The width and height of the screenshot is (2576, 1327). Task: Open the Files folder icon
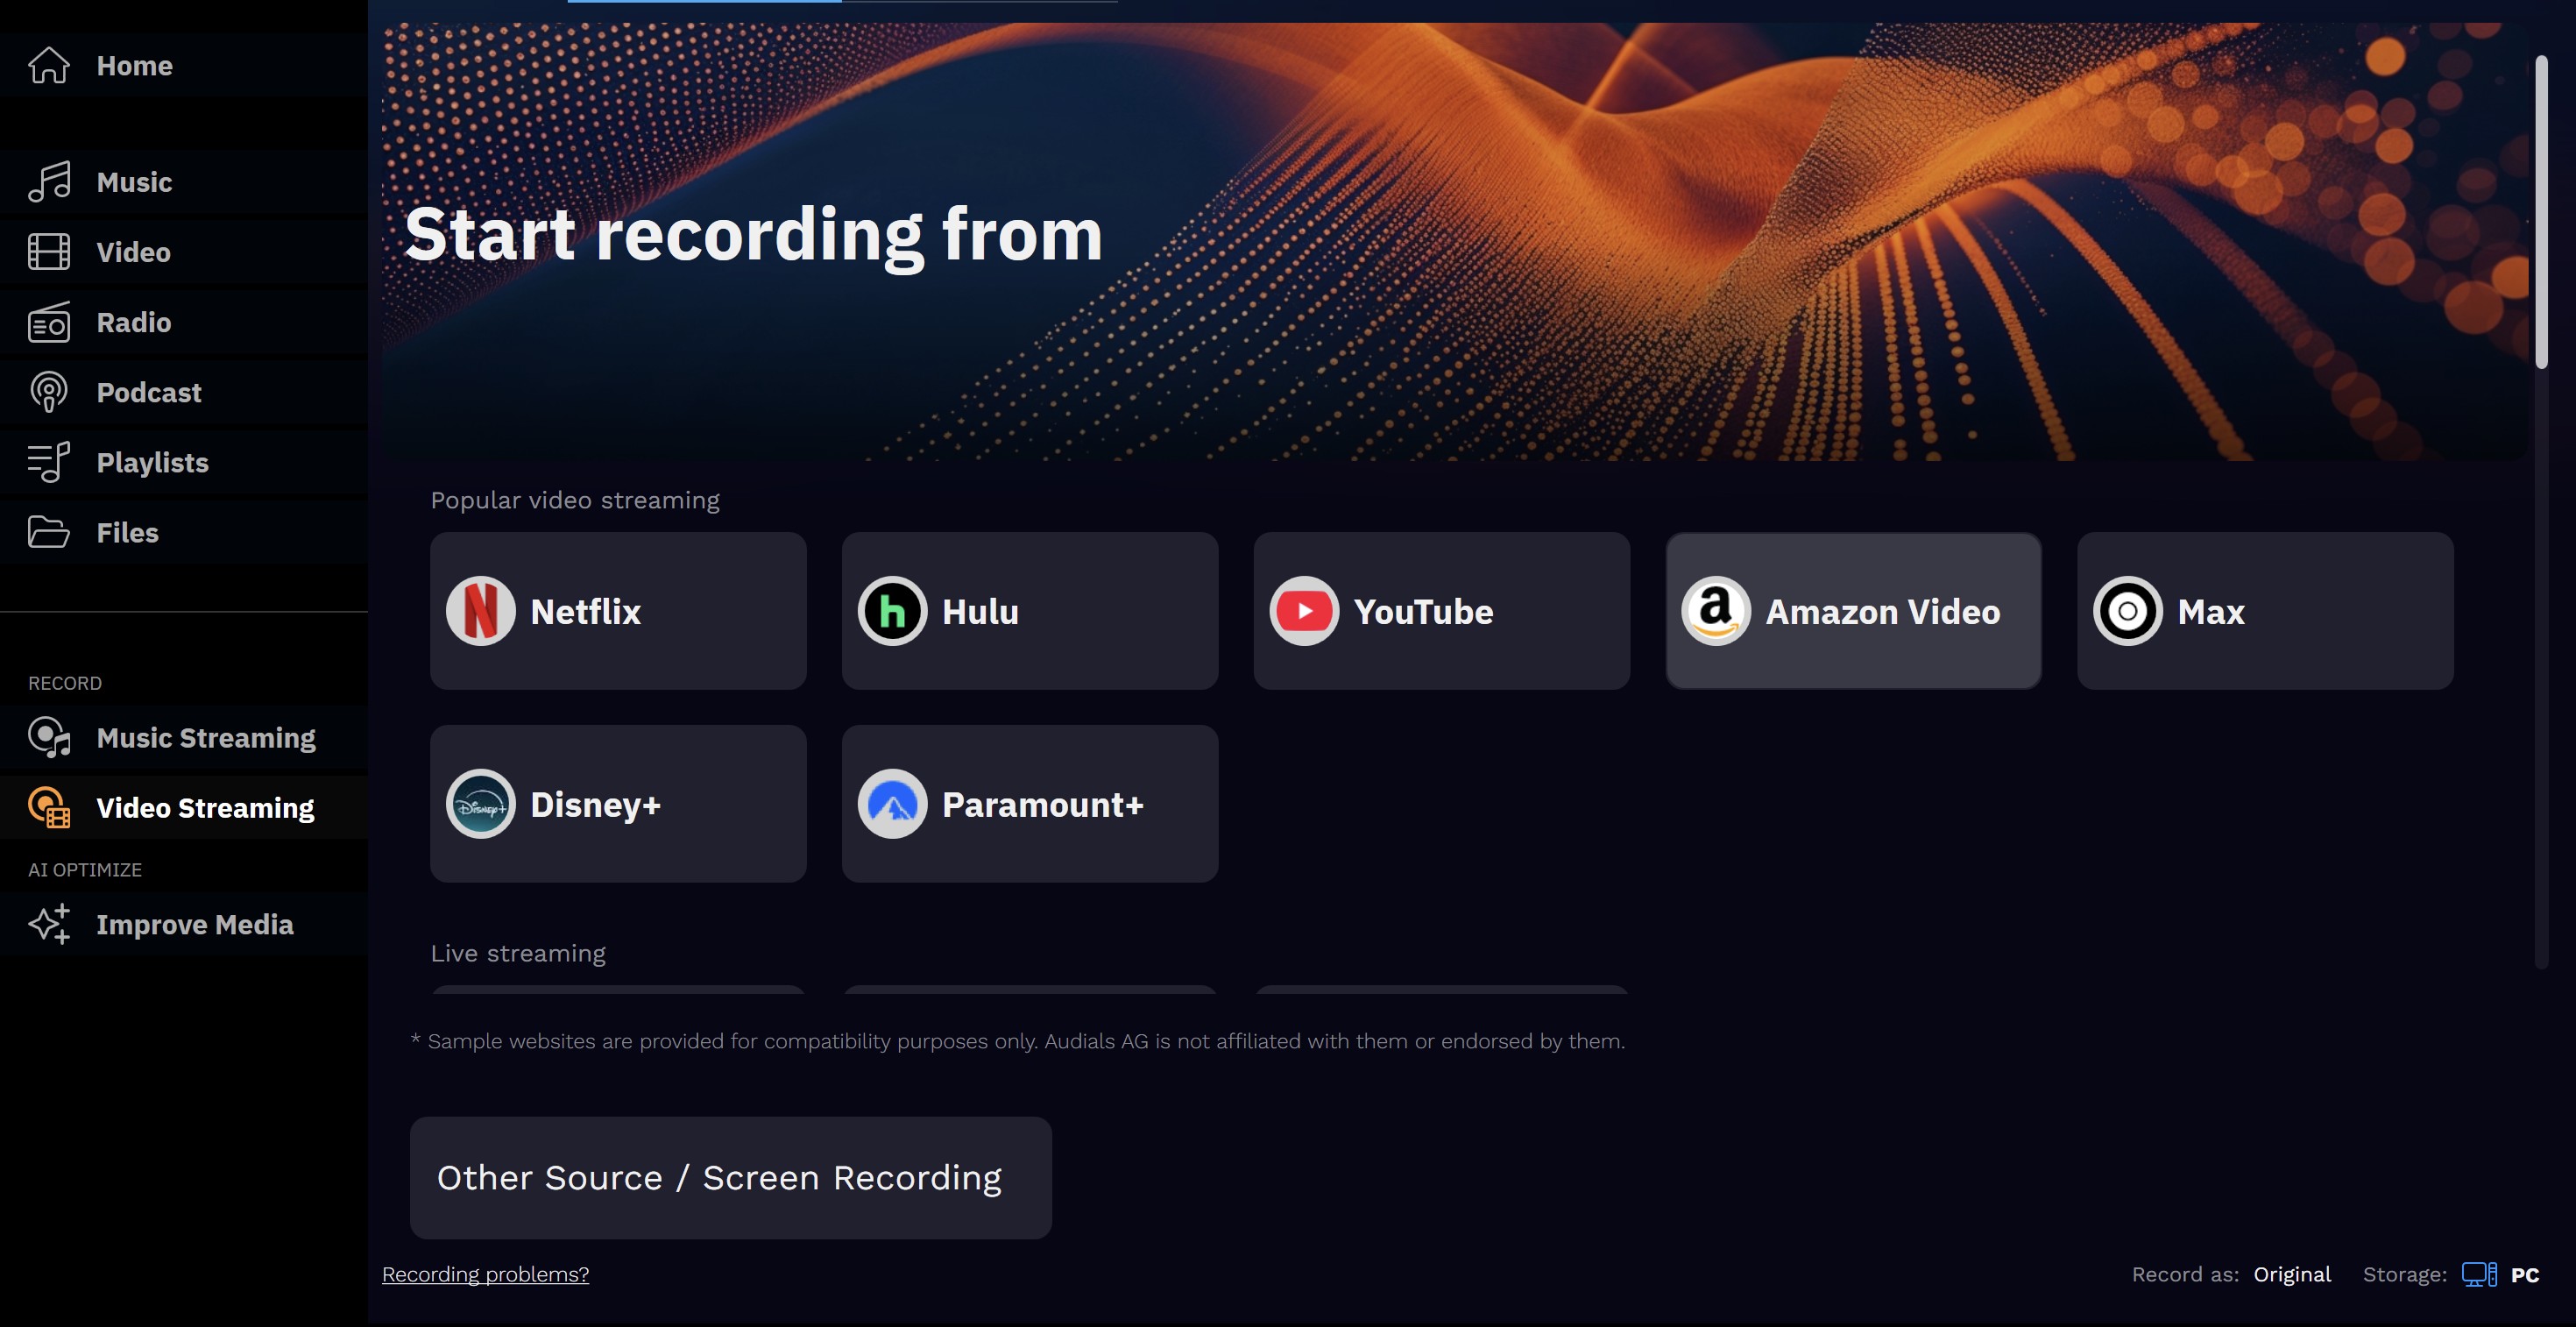[48, 532]
